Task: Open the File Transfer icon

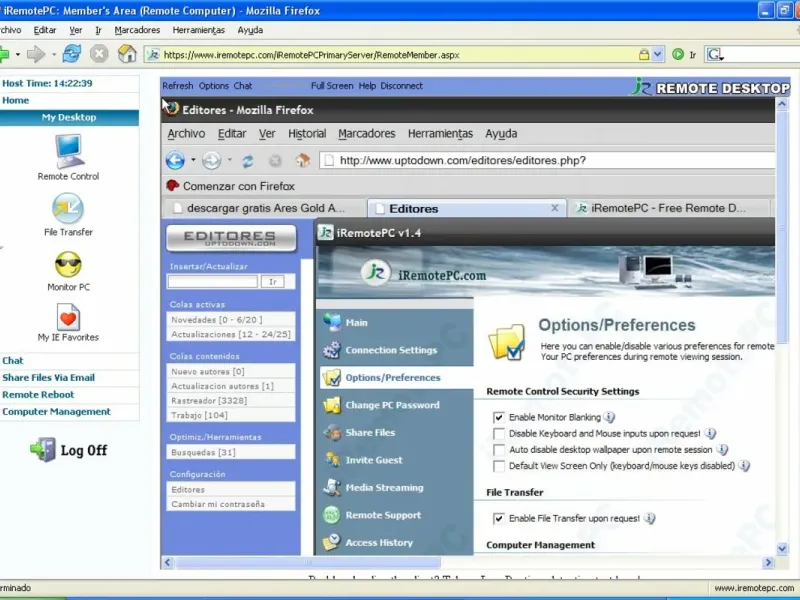Action: [68, 208]
